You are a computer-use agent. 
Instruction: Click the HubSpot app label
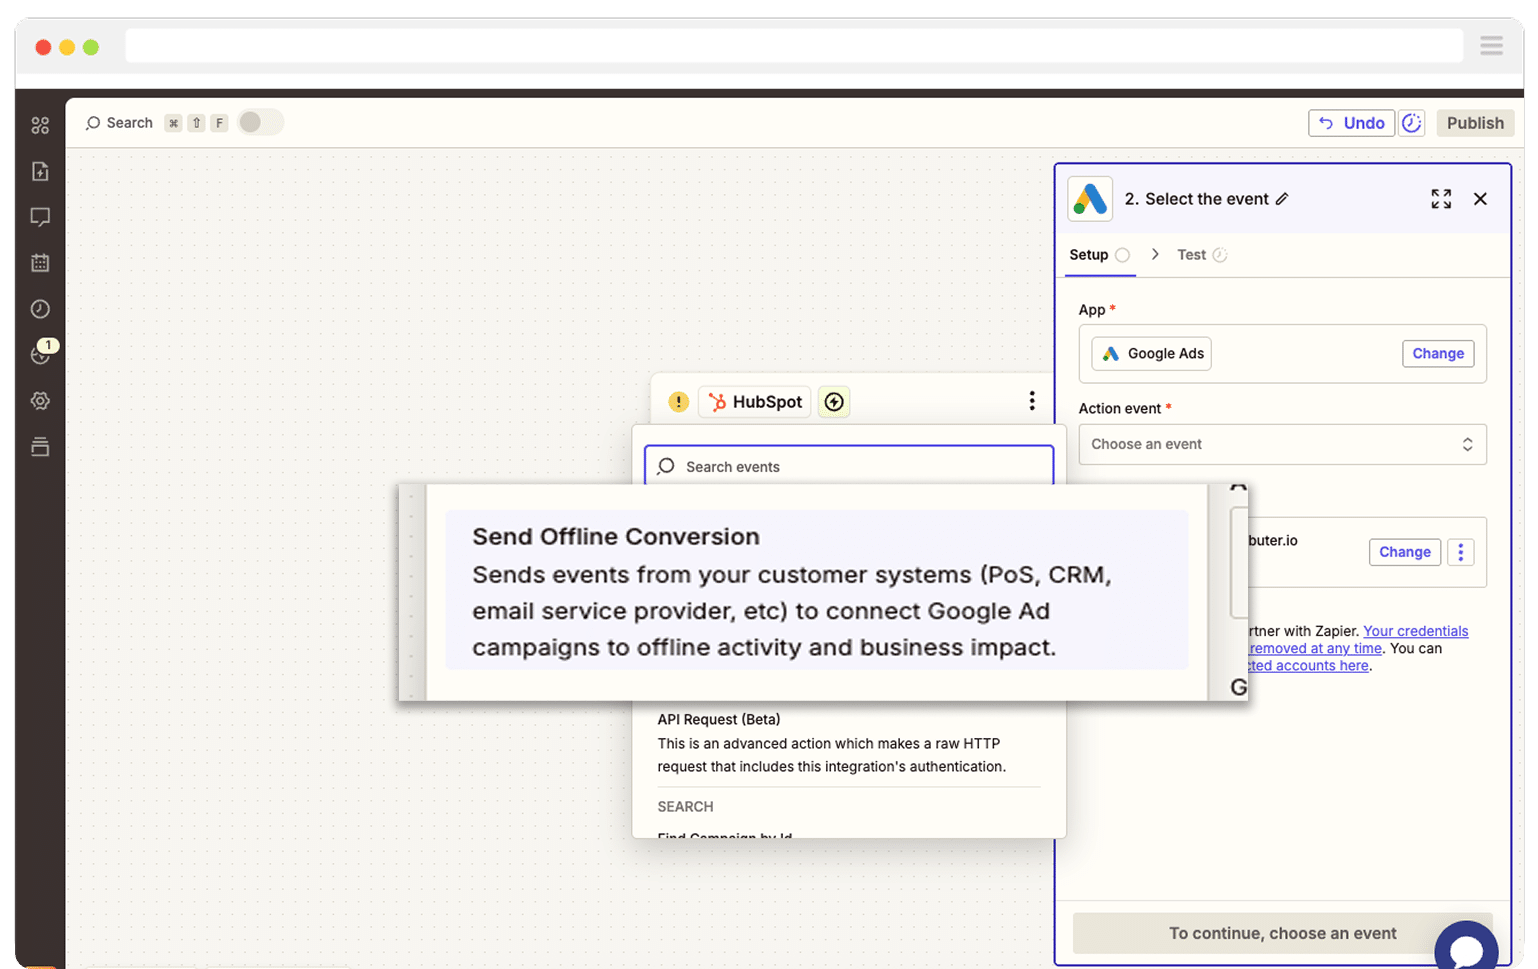pyautogui.click(x=755, y=402)
